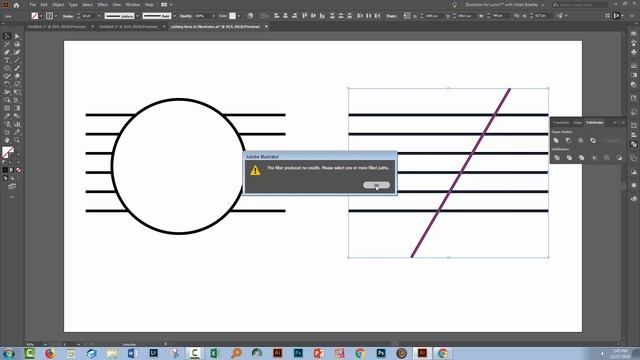Click the Expand button in Pathfinder
640x360 pixels.
tap(613, 140)
